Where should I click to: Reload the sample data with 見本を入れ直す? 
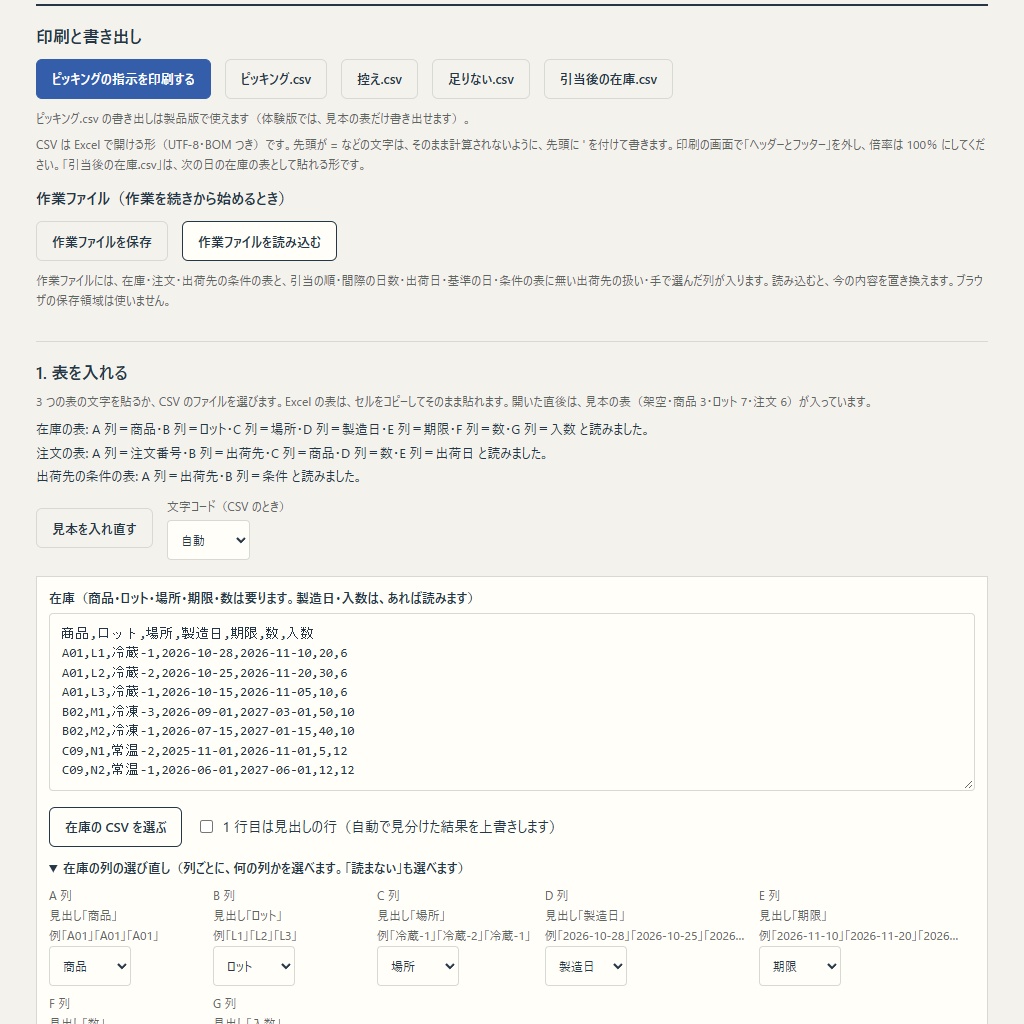point(94,528)
